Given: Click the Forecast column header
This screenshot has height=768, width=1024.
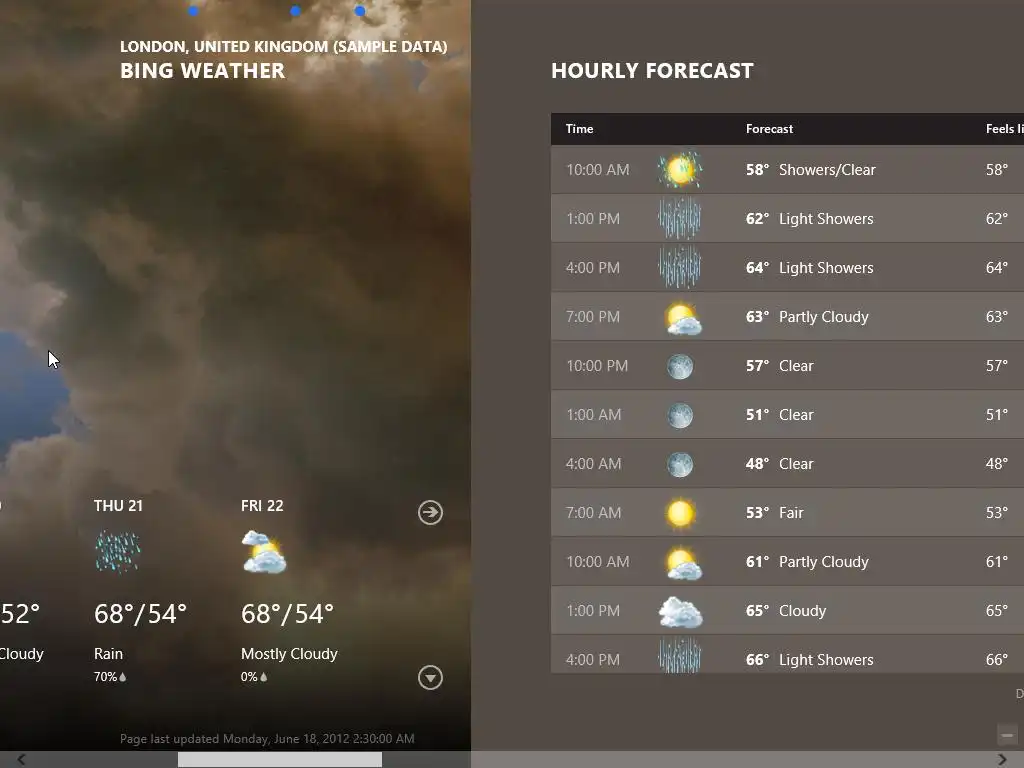Looking at the screenshot, I should 769,129.
